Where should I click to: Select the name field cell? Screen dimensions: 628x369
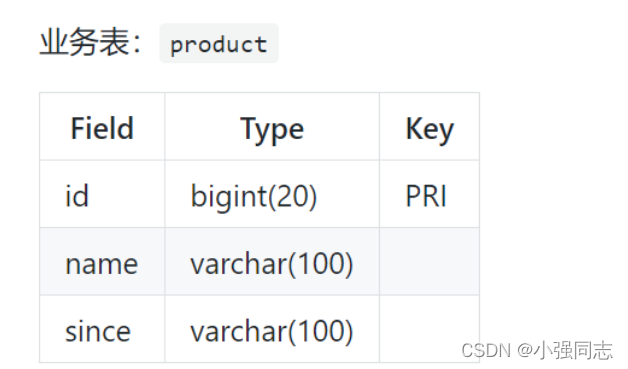[x=102, y=263]
